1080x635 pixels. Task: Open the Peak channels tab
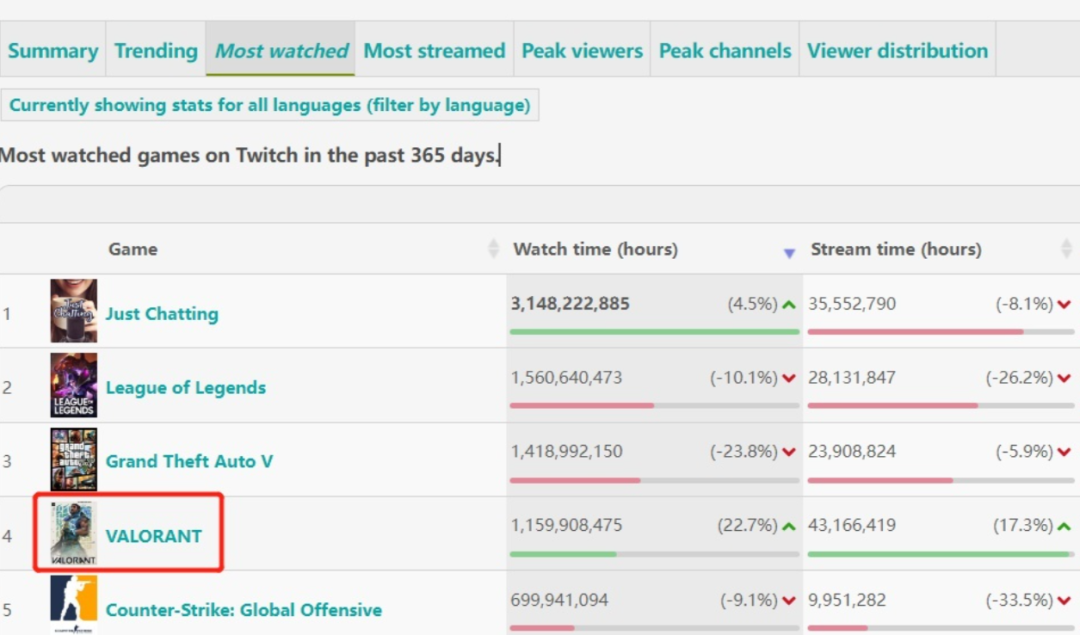click(725, 50)
